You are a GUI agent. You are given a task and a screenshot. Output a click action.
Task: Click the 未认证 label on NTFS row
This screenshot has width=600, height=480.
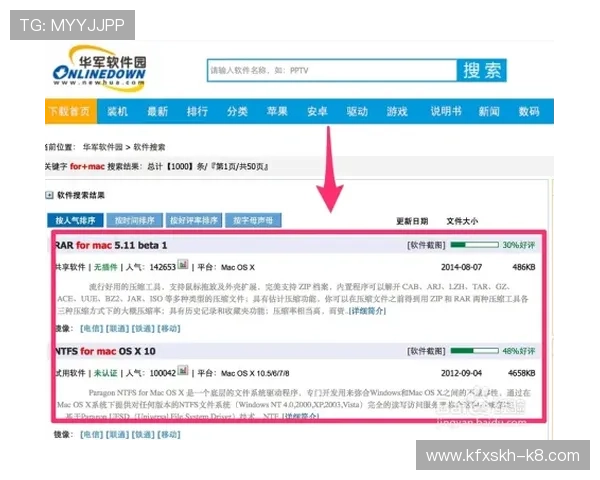(106, 373)
